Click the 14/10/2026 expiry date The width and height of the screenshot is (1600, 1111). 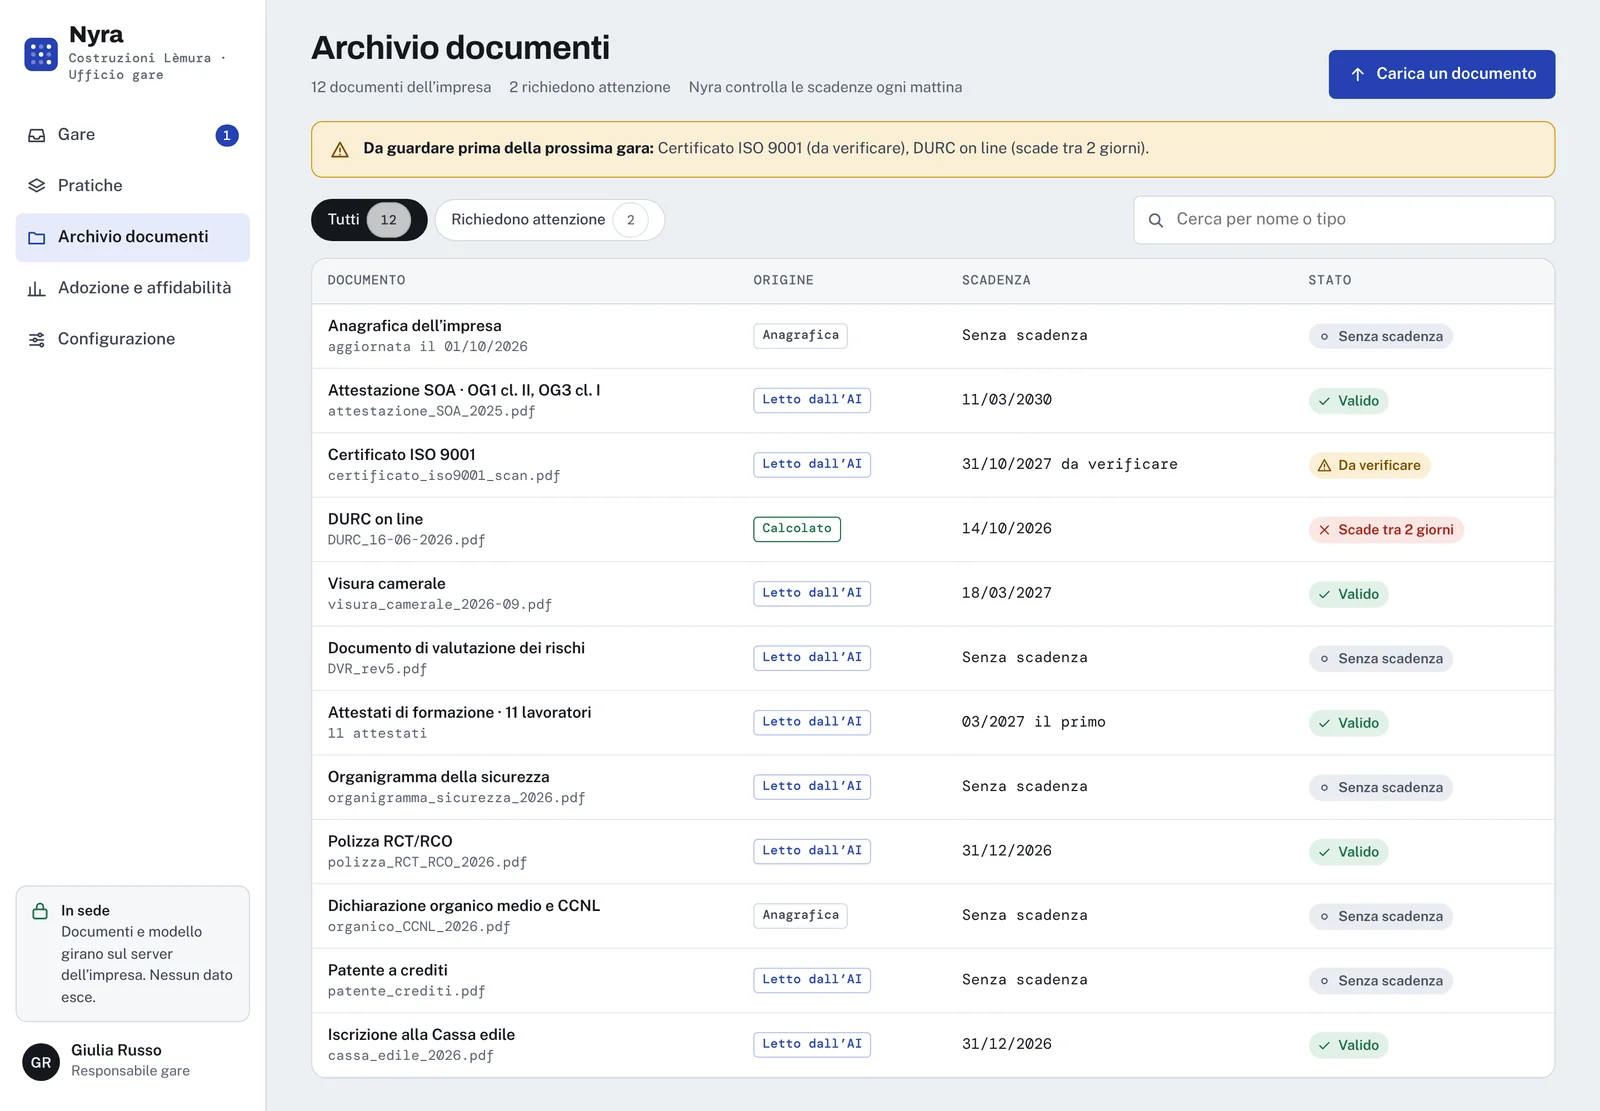click(1006, 529)
